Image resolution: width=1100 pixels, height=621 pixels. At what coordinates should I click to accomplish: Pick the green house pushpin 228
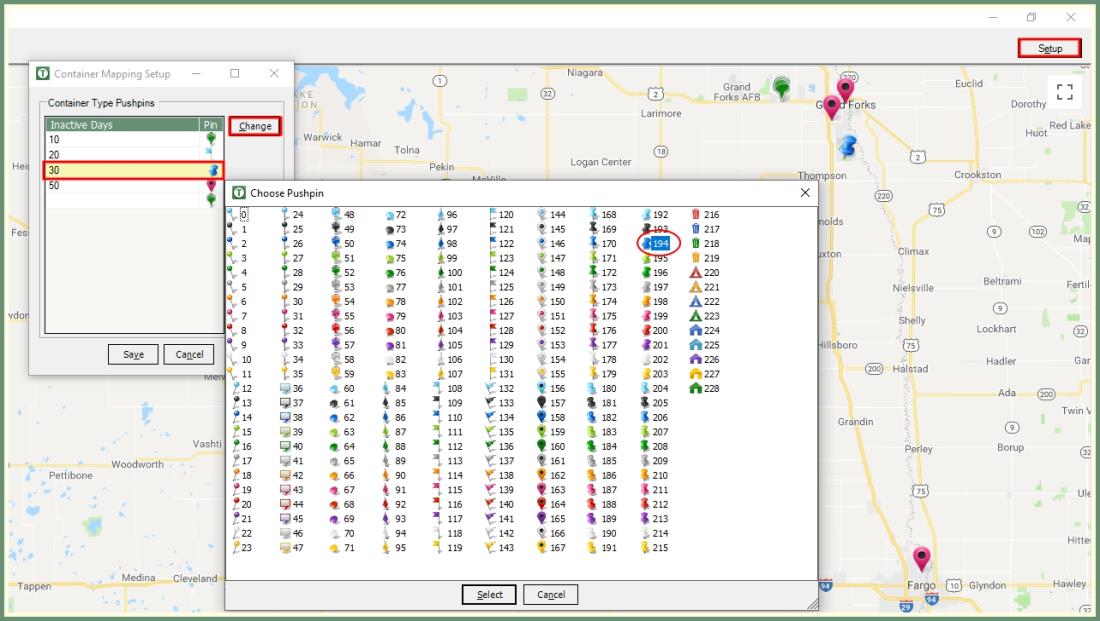pos(705,388)
